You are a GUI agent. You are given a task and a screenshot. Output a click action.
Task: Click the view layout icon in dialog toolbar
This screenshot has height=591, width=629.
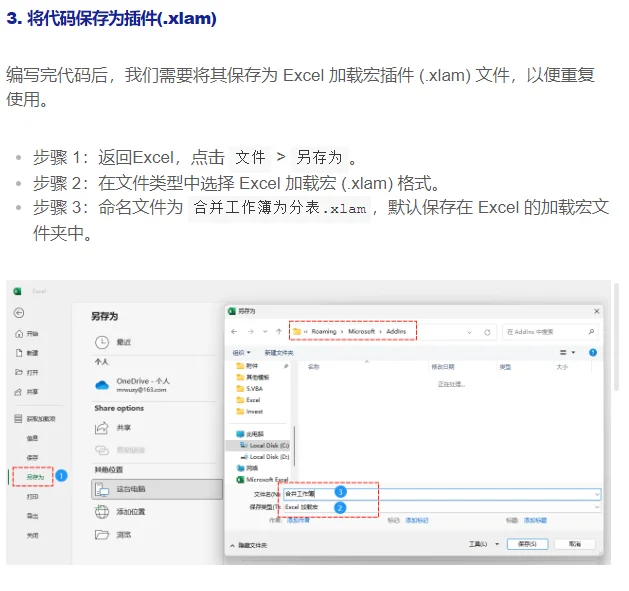(x=563, y=352)
